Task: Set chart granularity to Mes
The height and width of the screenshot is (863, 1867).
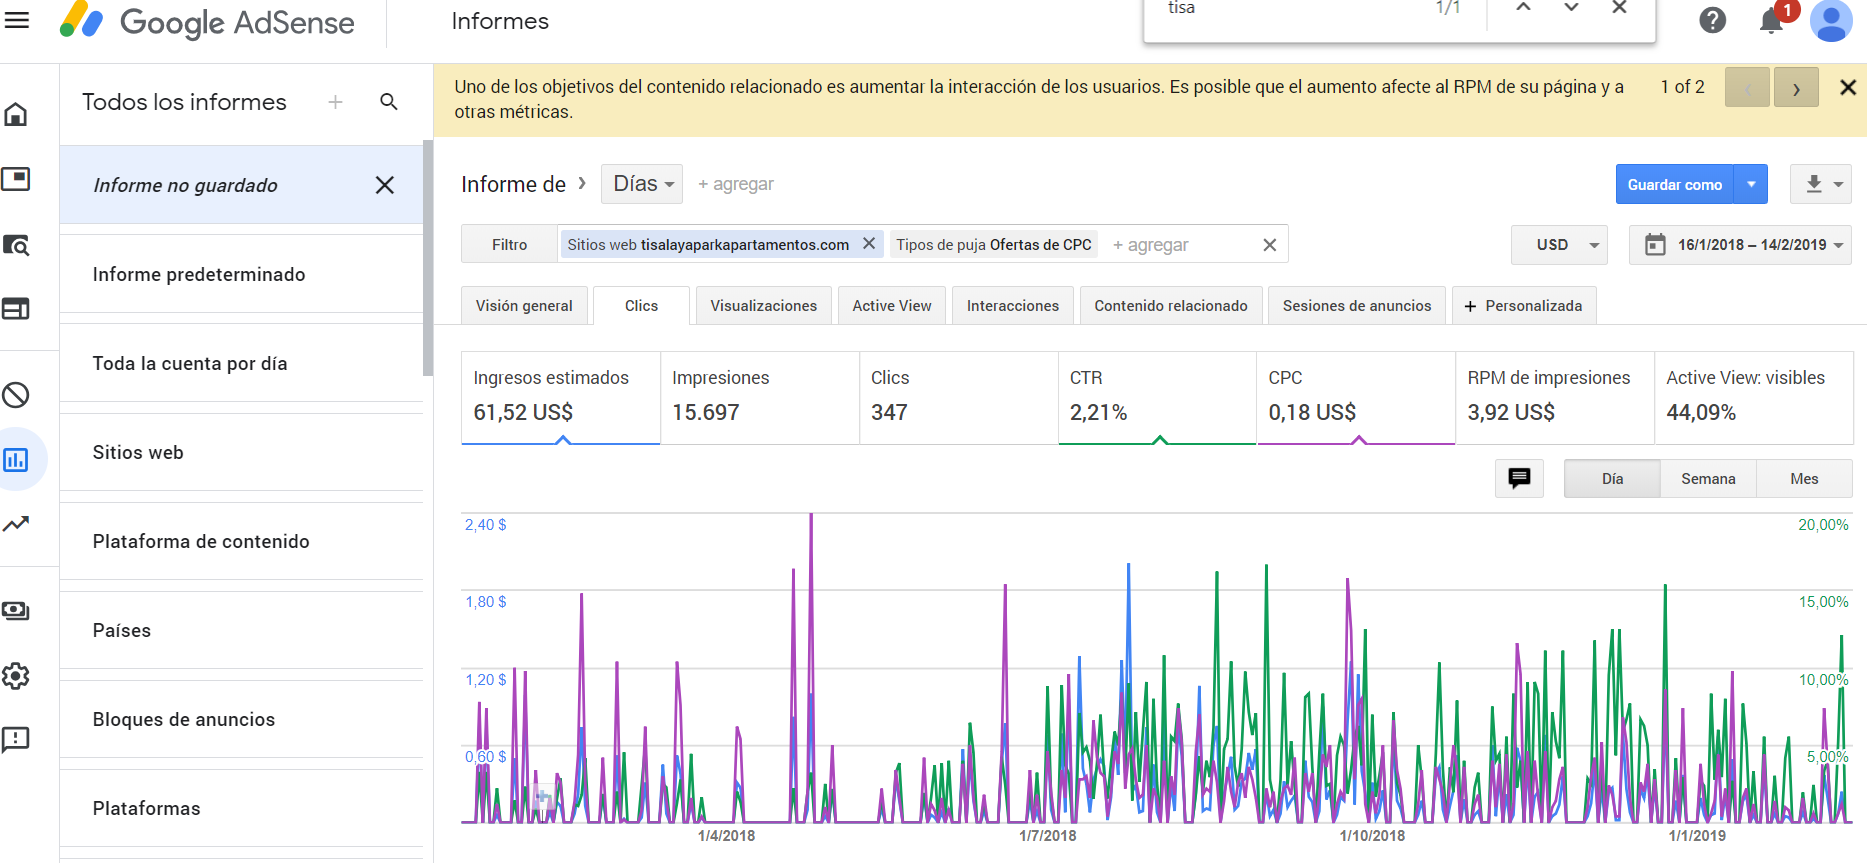Action: (1804, 479)
